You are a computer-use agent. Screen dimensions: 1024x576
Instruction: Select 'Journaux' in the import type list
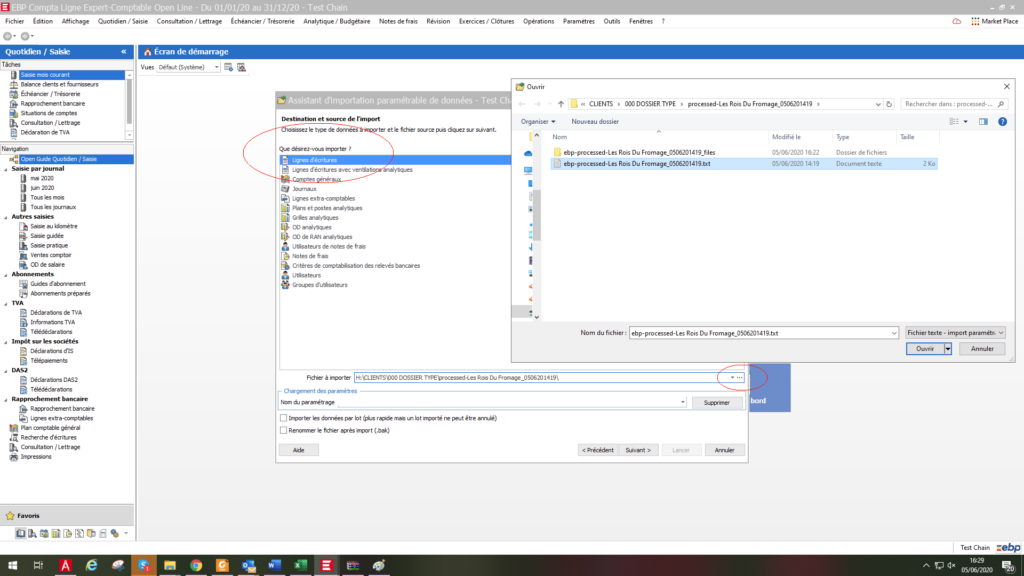click(x=304, y=189)
